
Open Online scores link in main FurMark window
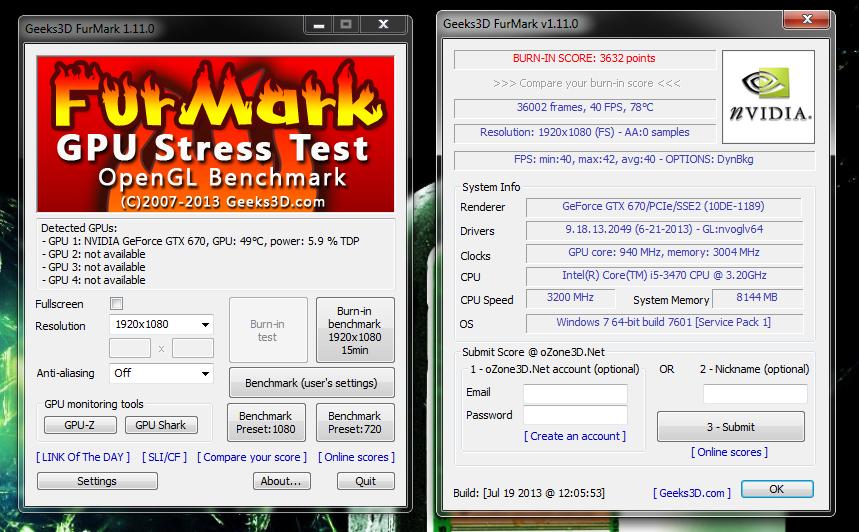pos(356,457)
